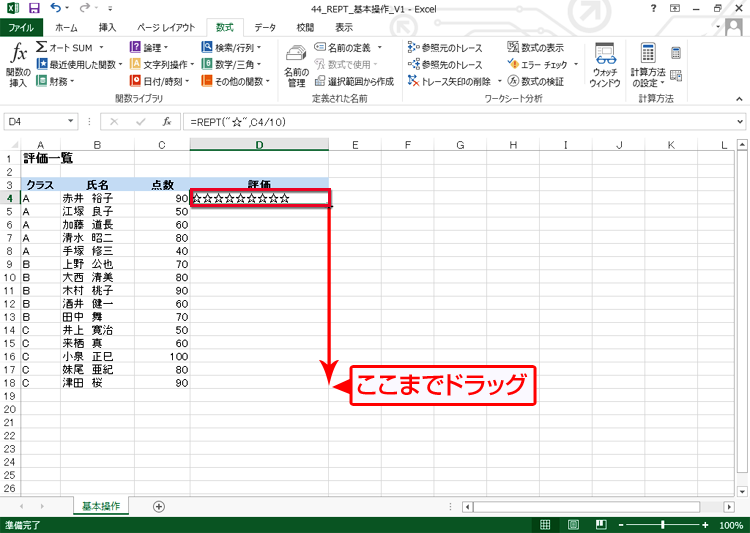
Task: Open the Lookup (検索/行列) functions list
Action: (x=232, y=47)
